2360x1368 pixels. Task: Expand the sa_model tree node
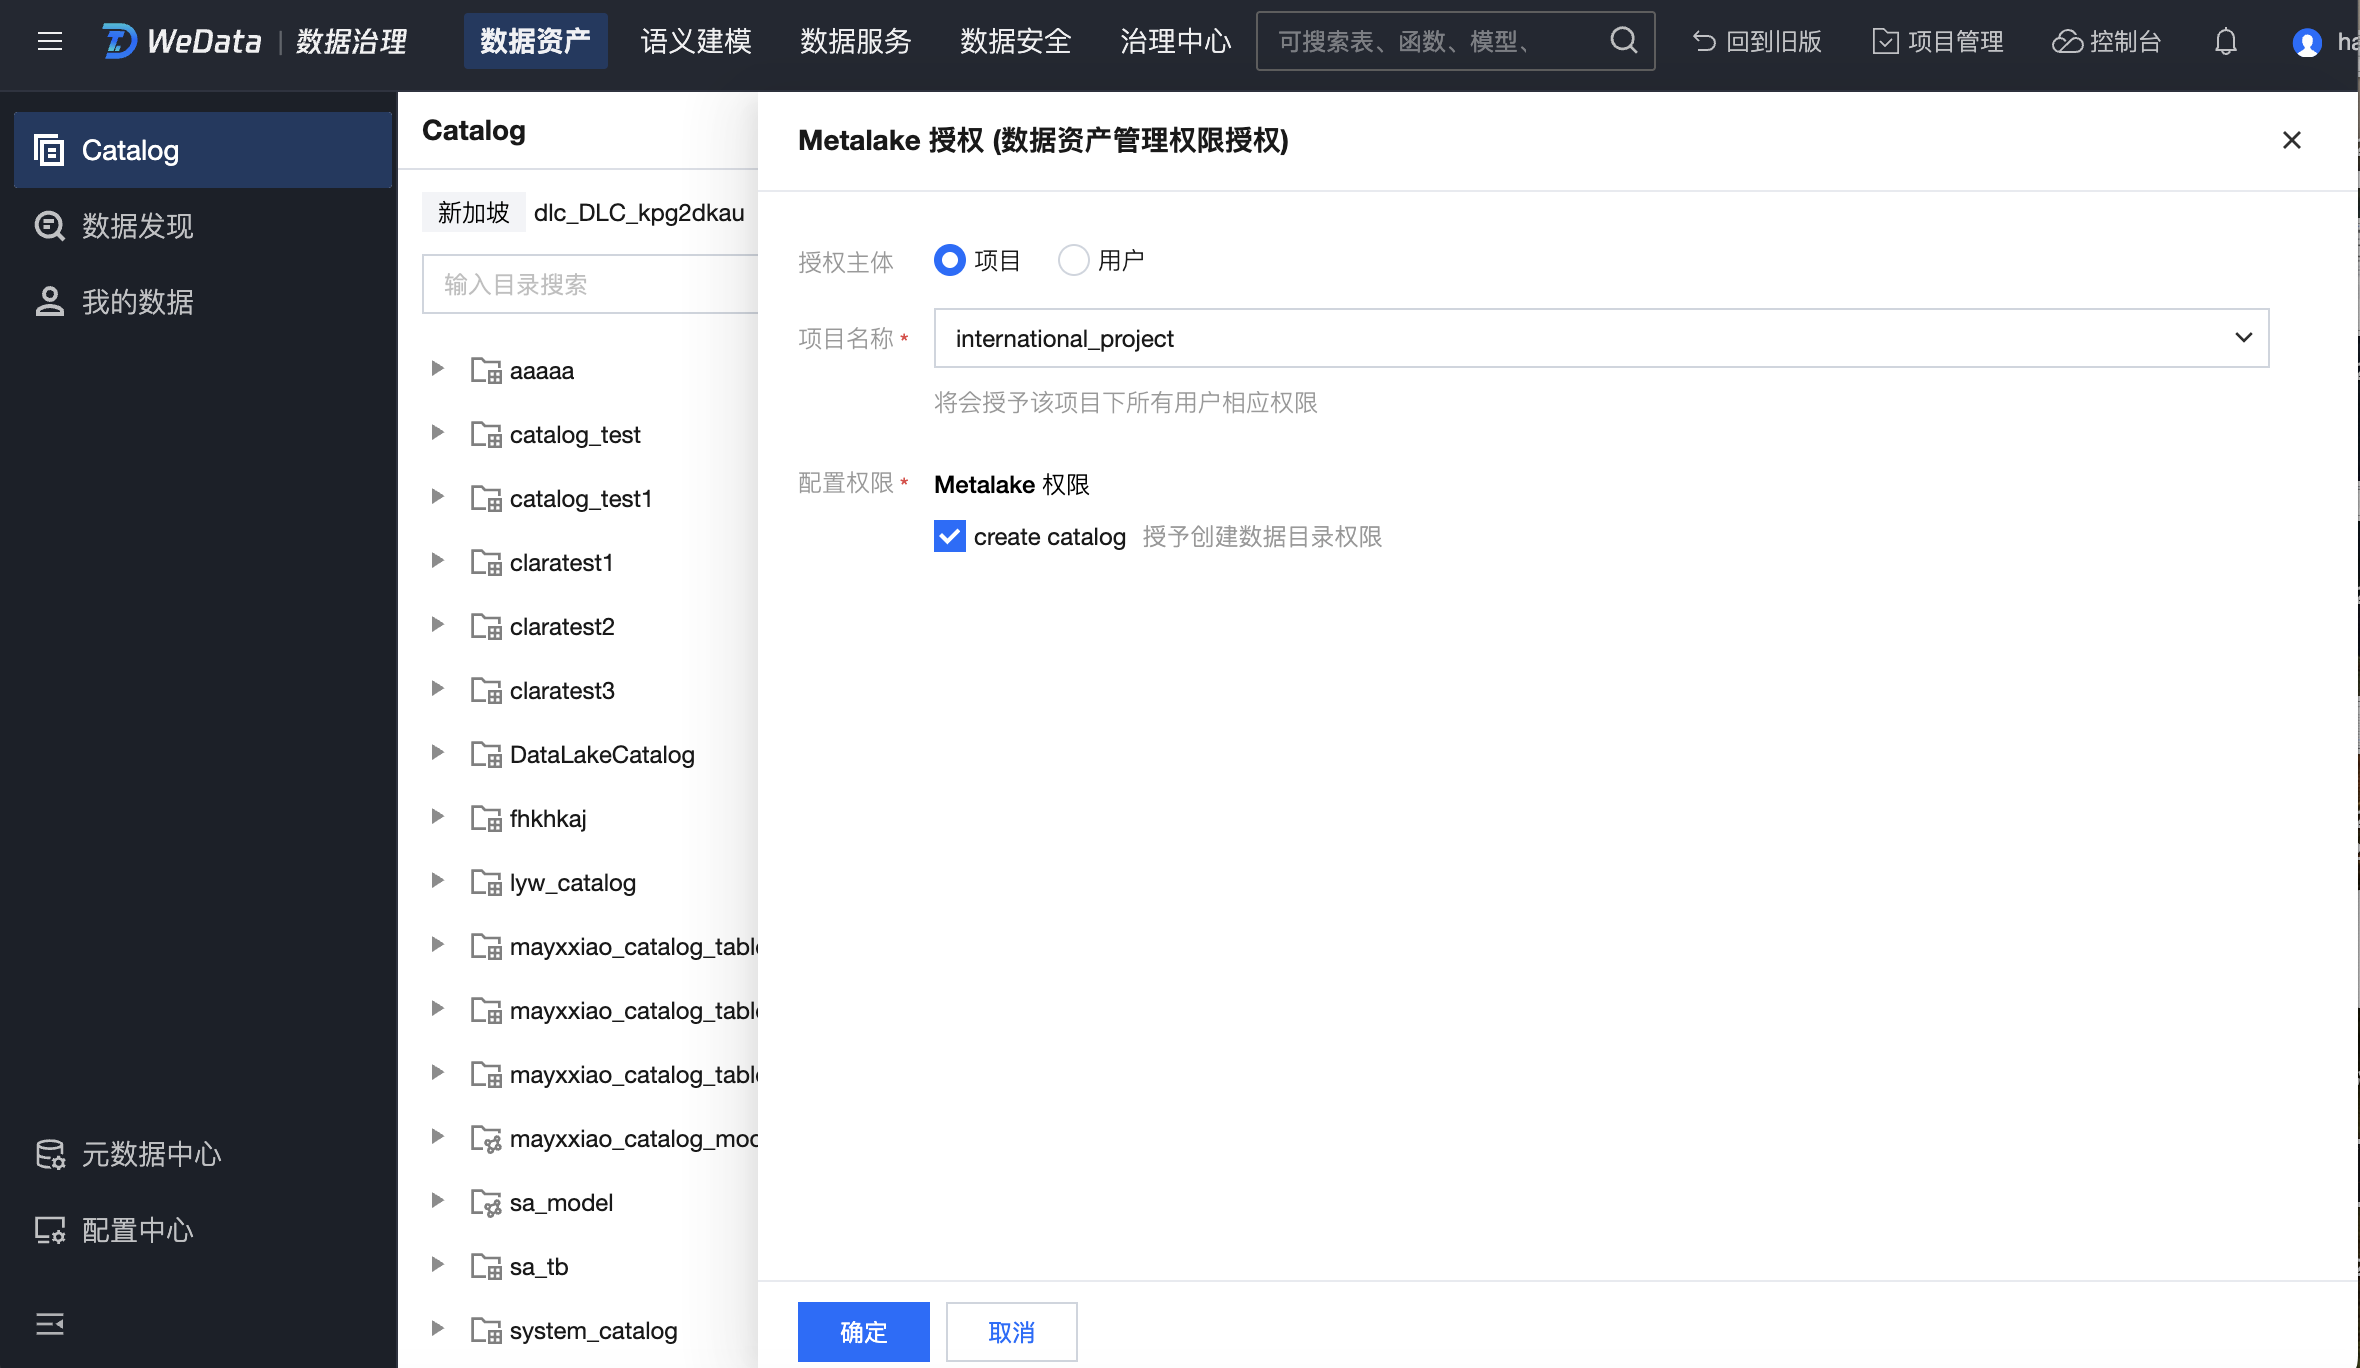click(437, 1201)
